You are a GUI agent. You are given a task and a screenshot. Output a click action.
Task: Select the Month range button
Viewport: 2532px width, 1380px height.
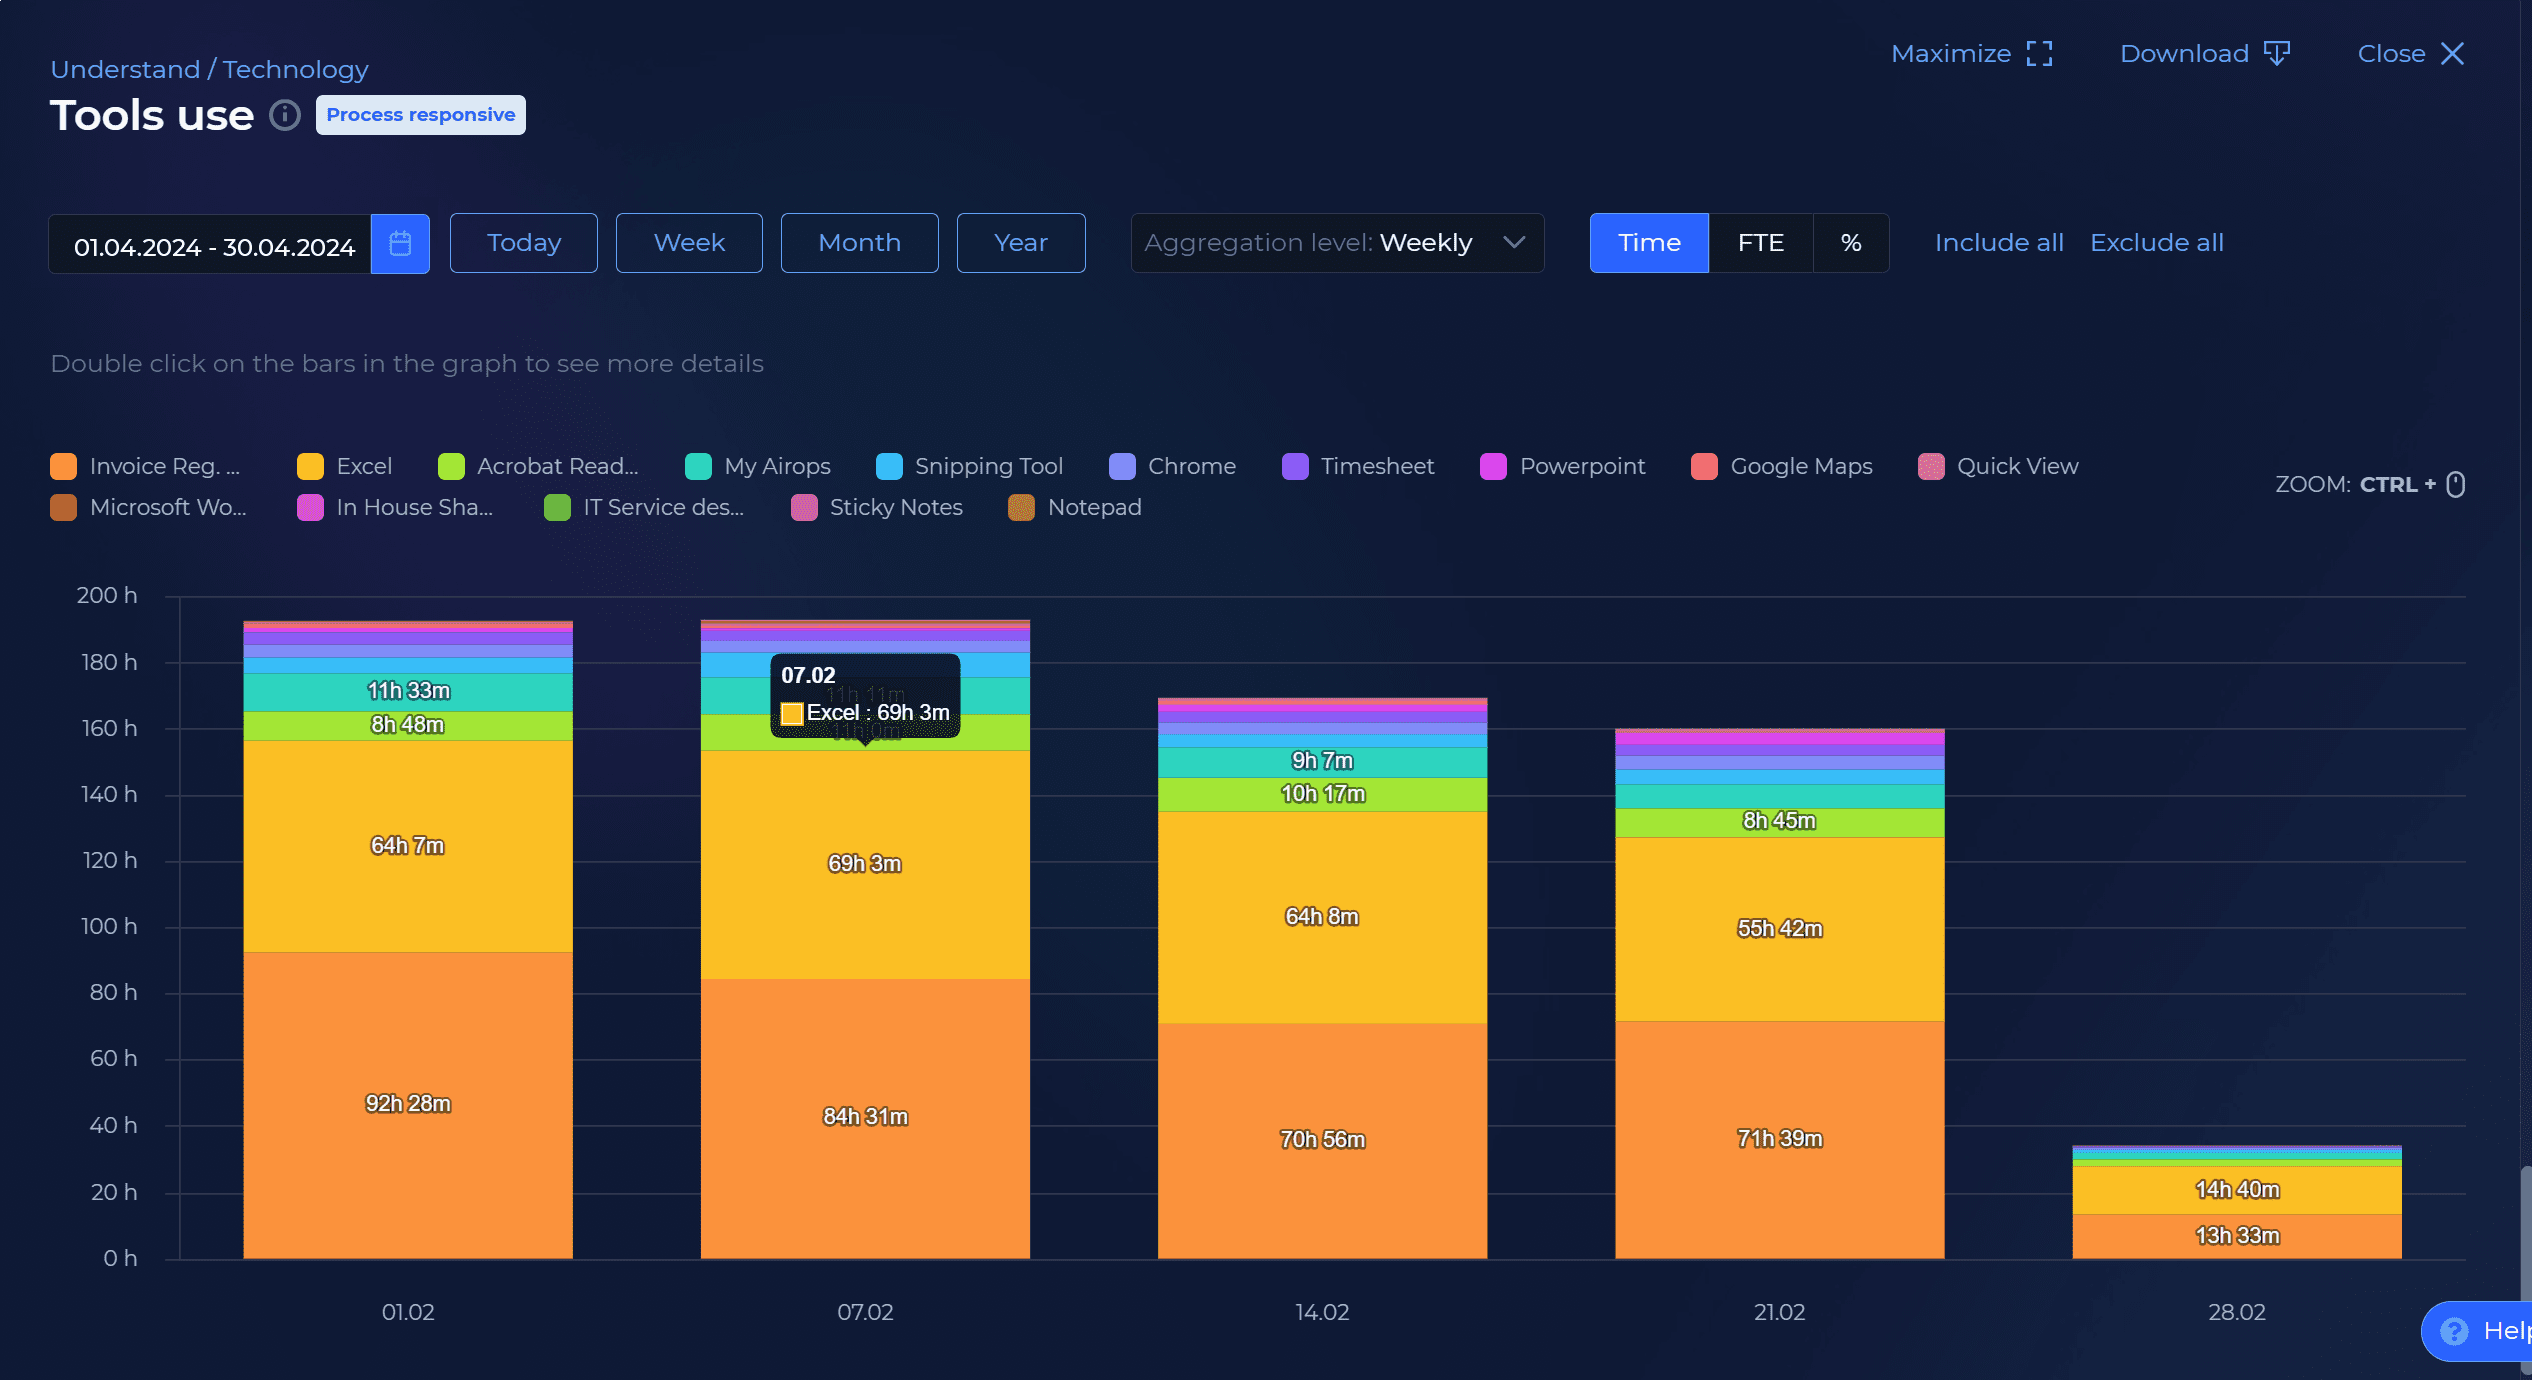click(x=859, y=243)
